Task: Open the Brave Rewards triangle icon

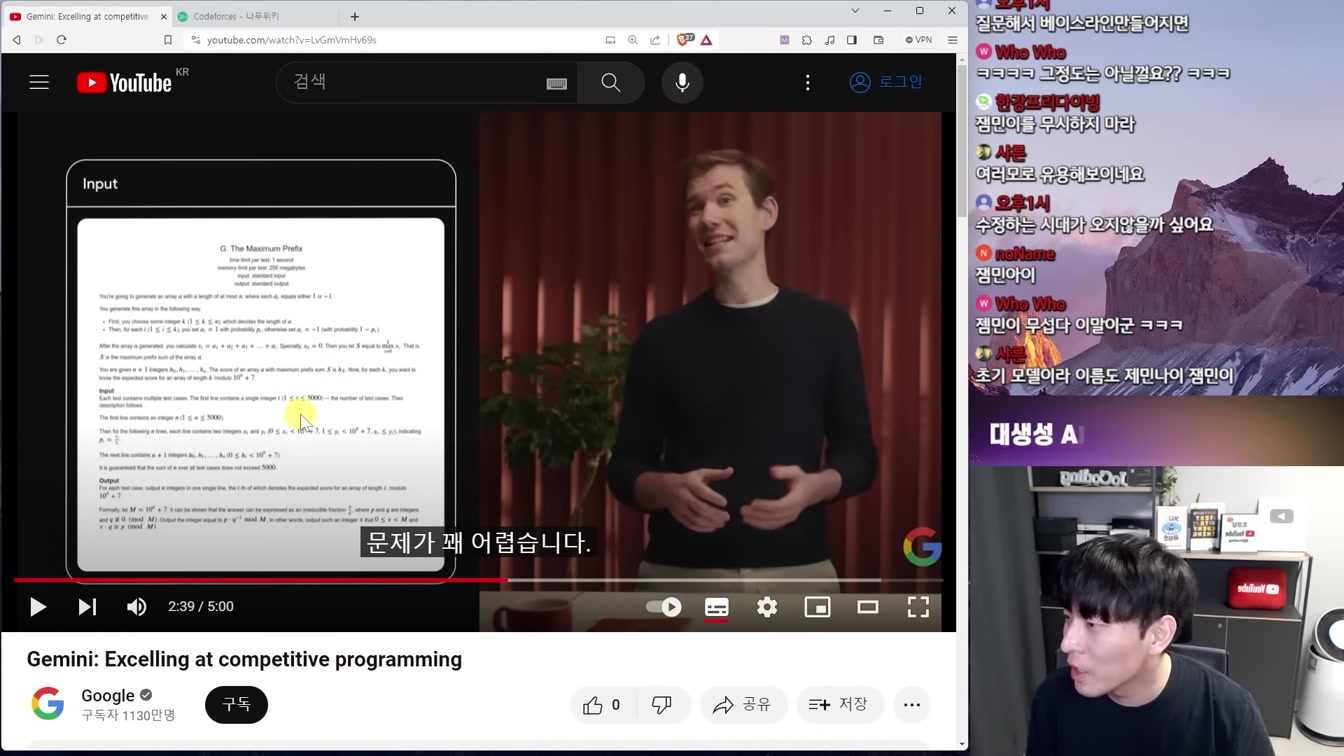Action: click(707, 40)
